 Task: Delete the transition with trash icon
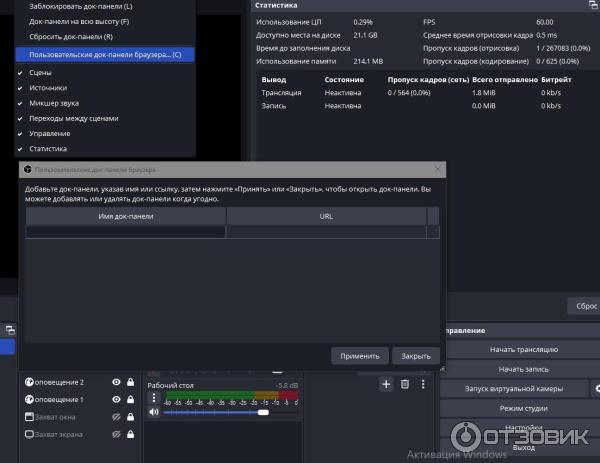coord(405,384)
